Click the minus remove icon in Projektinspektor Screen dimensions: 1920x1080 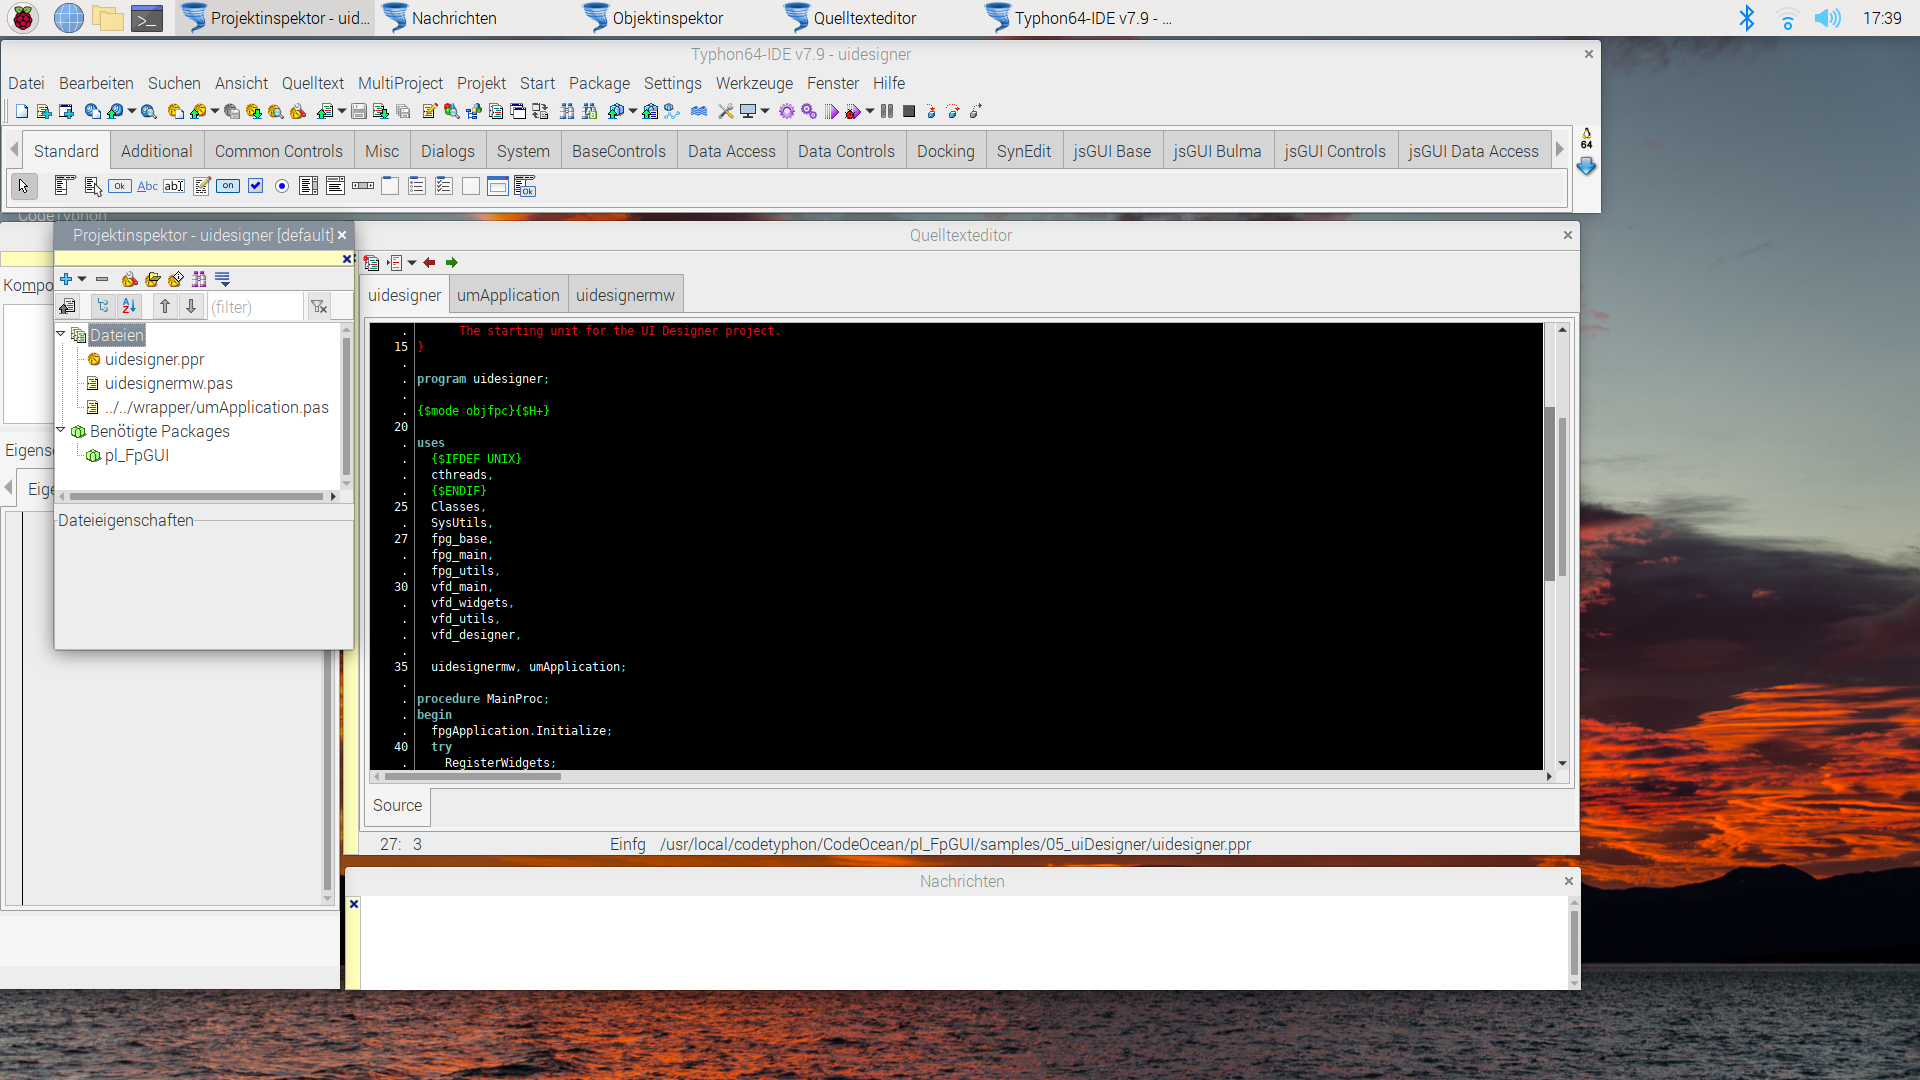point(102,279)
